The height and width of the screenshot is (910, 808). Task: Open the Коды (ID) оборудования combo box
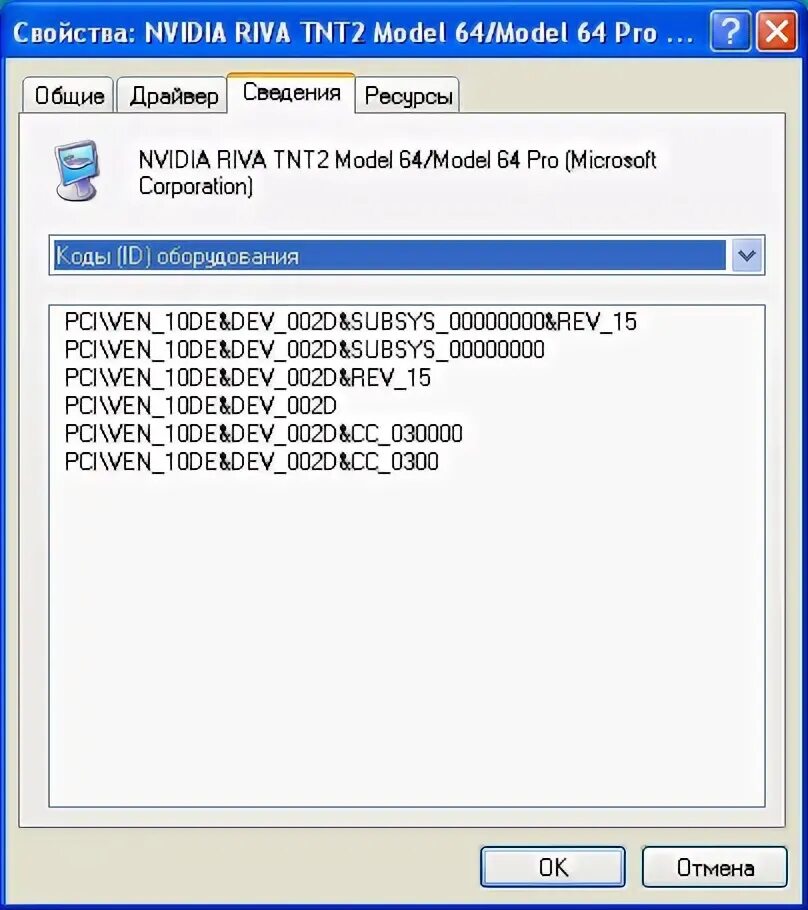pyautogui.click(x=407, y=255)
